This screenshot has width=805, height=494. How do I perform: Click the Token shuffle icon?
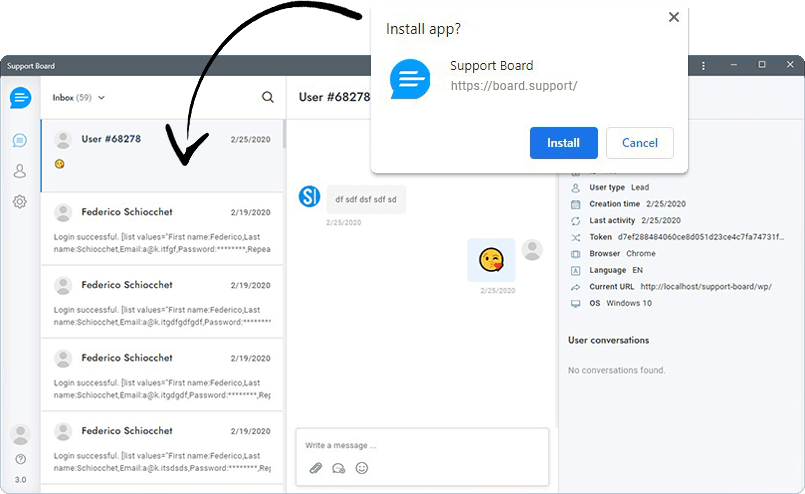click(576, 237)
